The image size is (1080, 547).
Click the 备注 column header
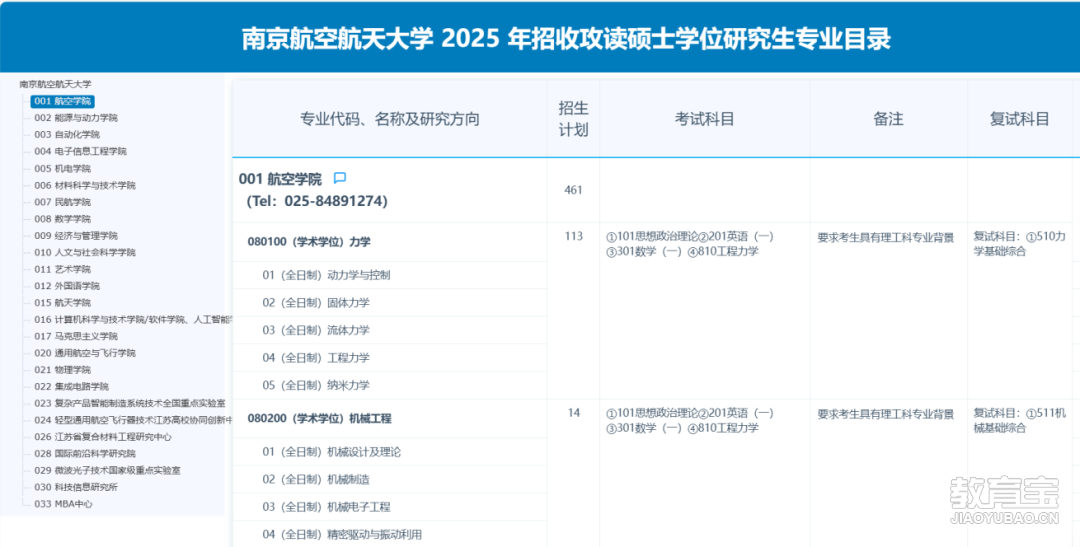coord(889,119)
